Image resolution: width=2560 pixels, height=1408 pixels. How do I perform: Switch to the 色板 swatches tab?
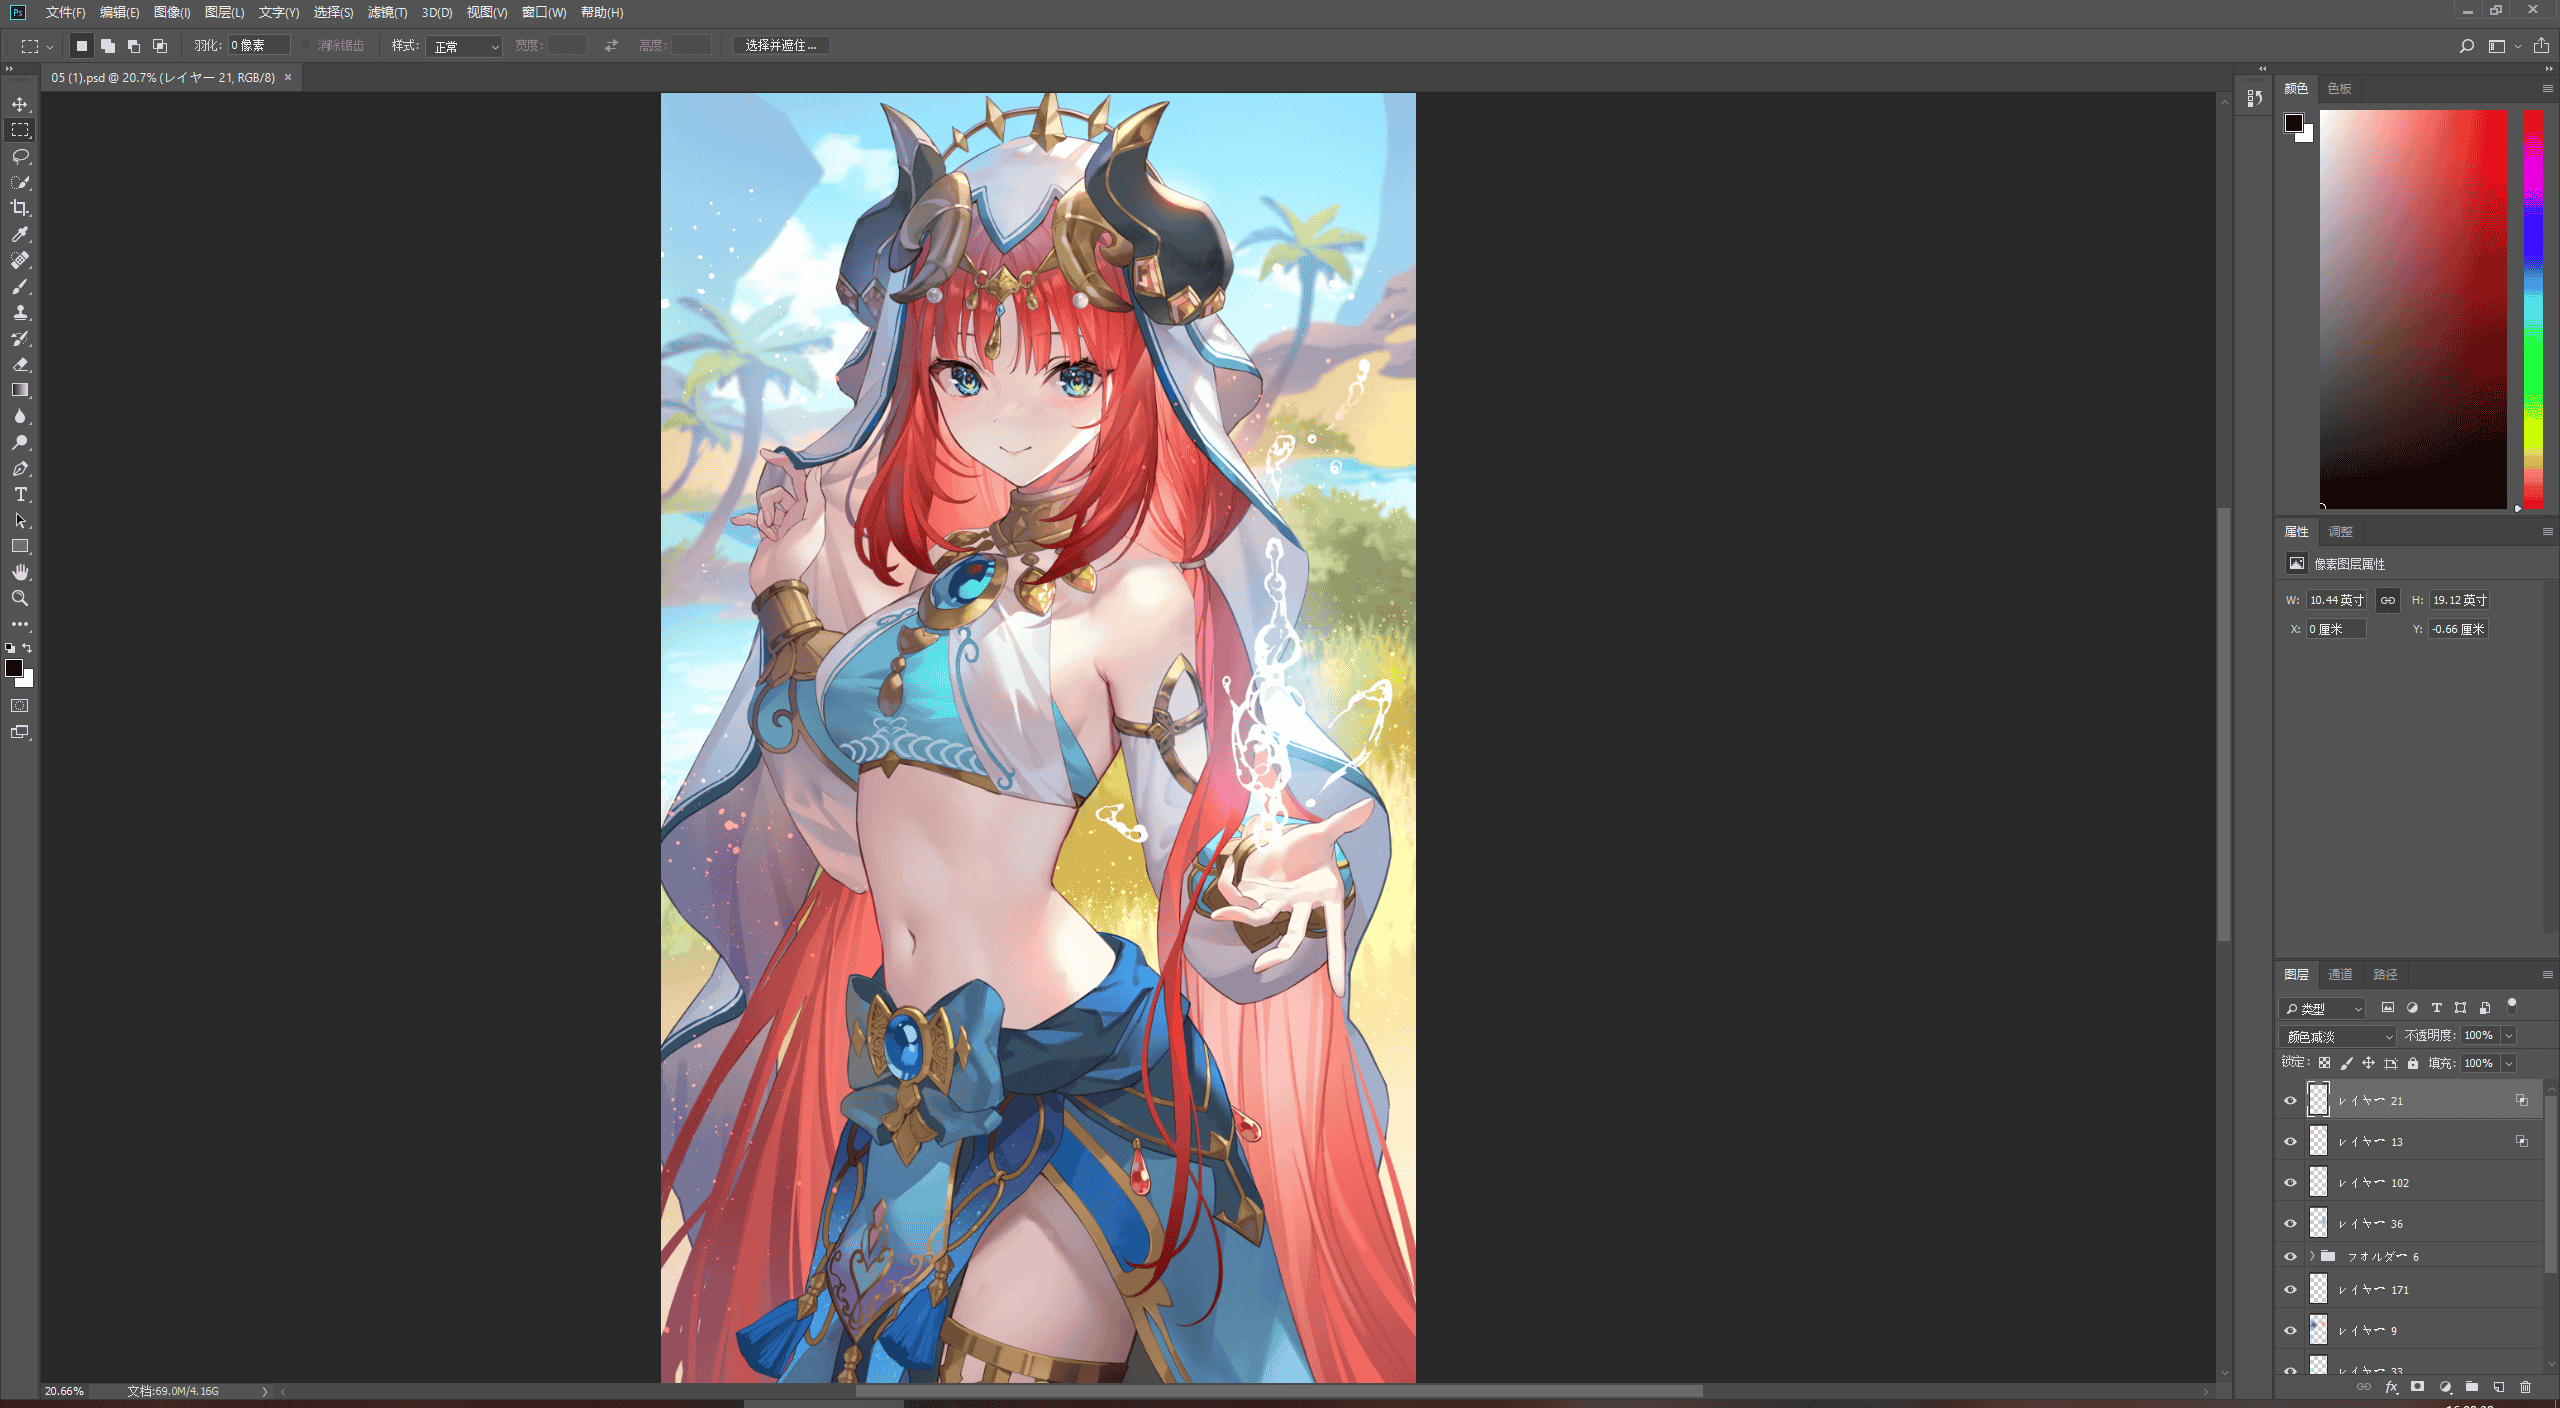(x=2339, y=88)
